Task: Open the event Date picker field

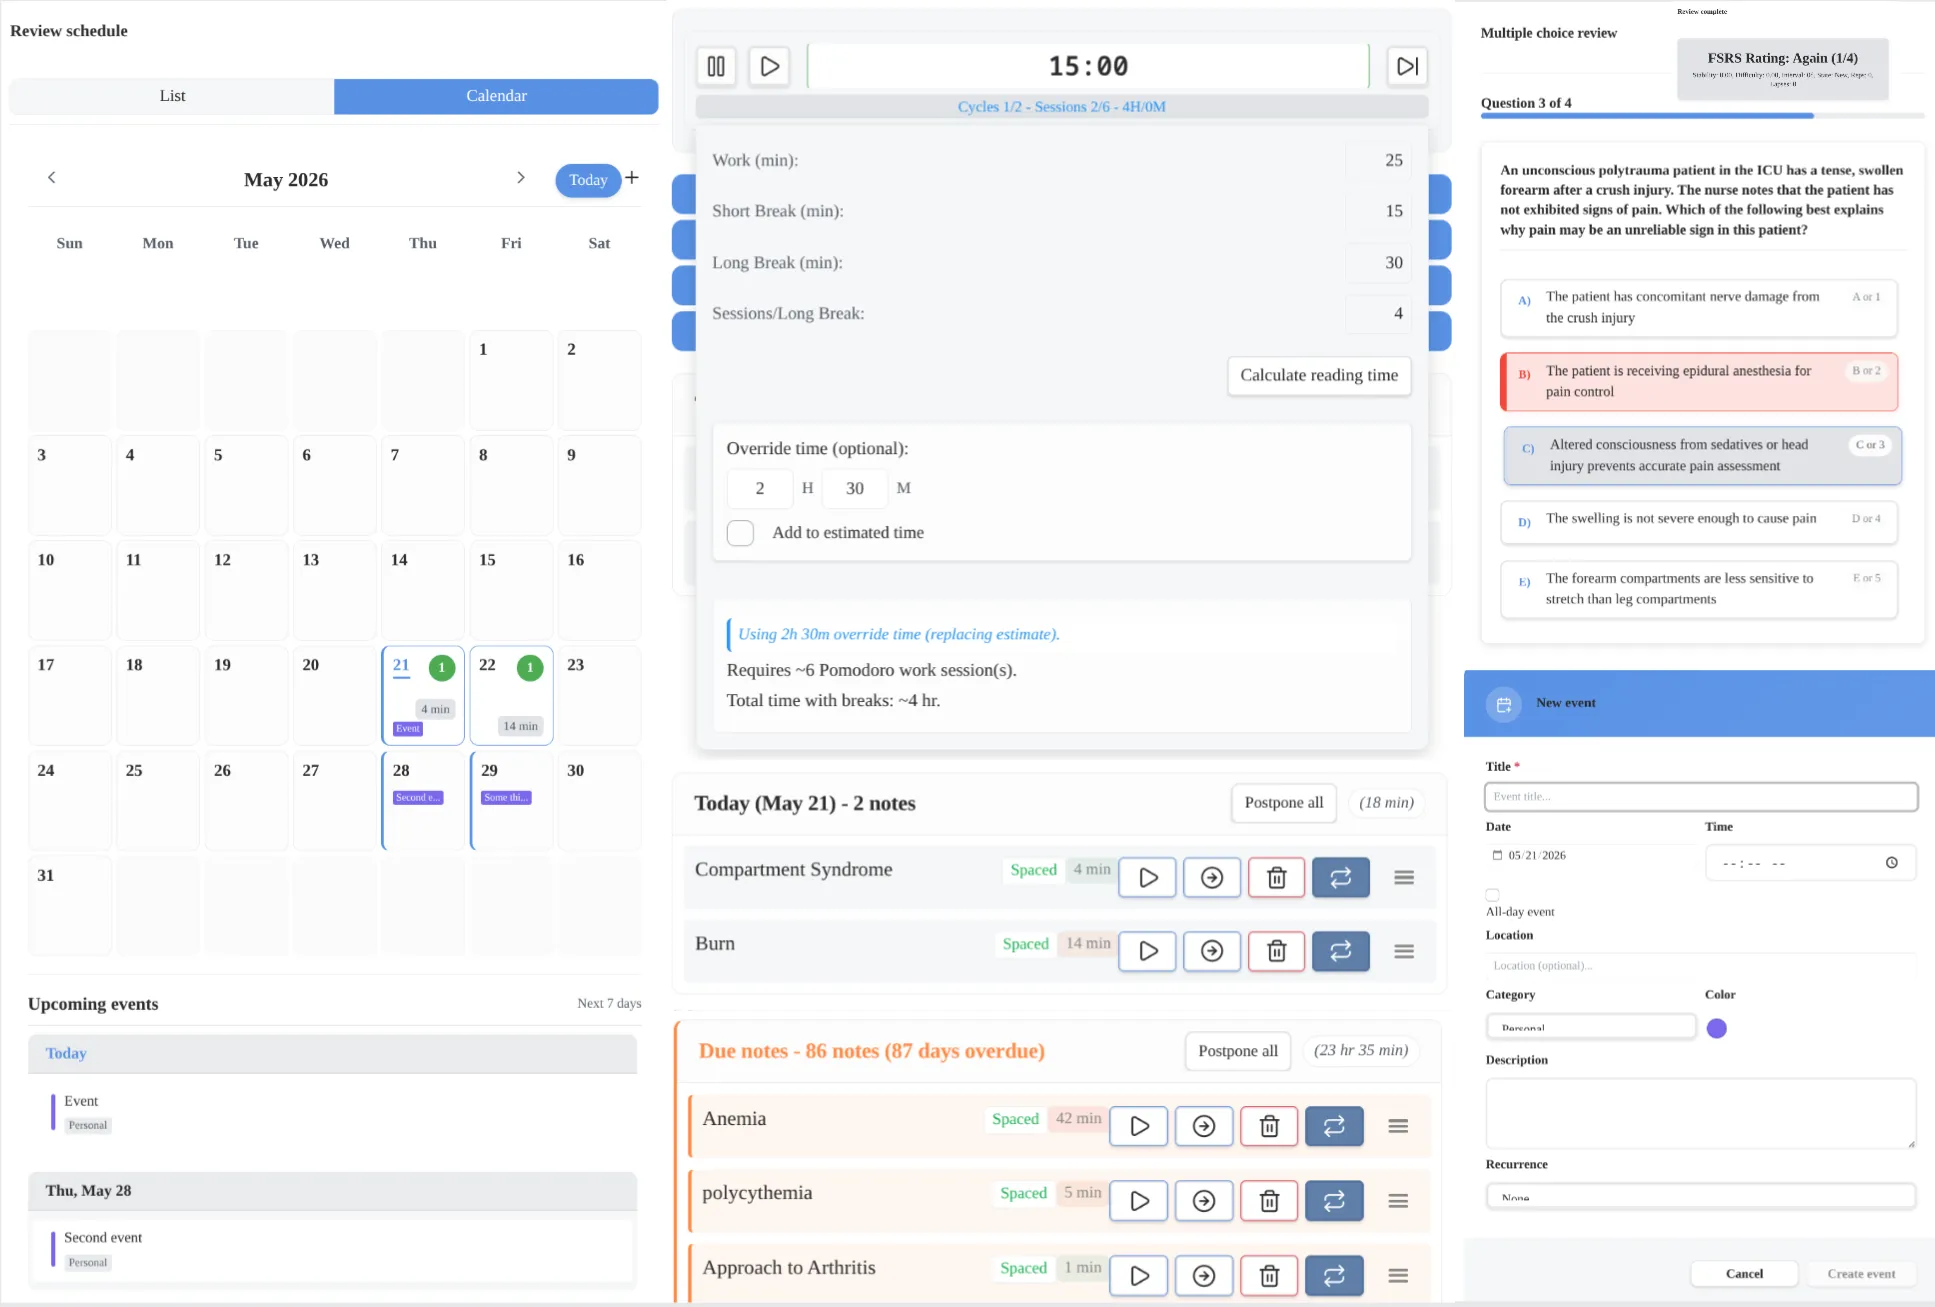Action: point(1590,856)
